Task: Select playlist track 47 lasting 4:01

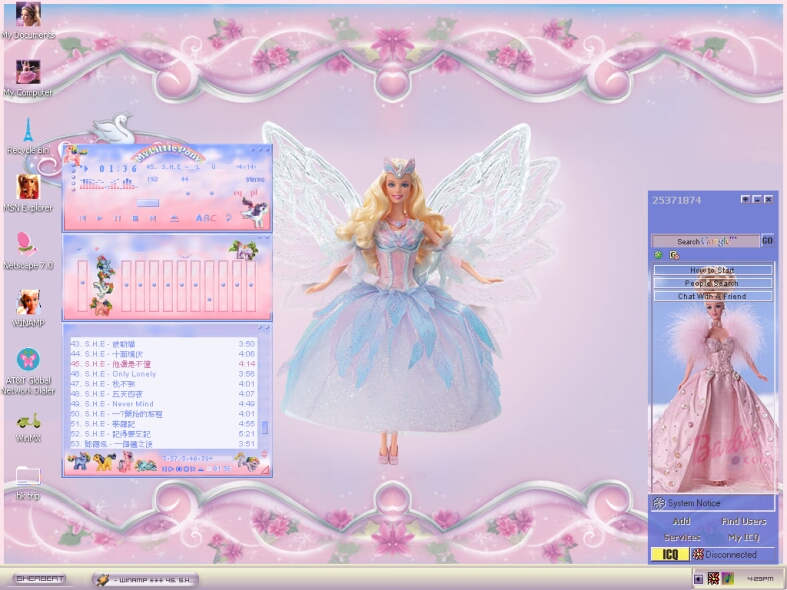Action: 163,384
